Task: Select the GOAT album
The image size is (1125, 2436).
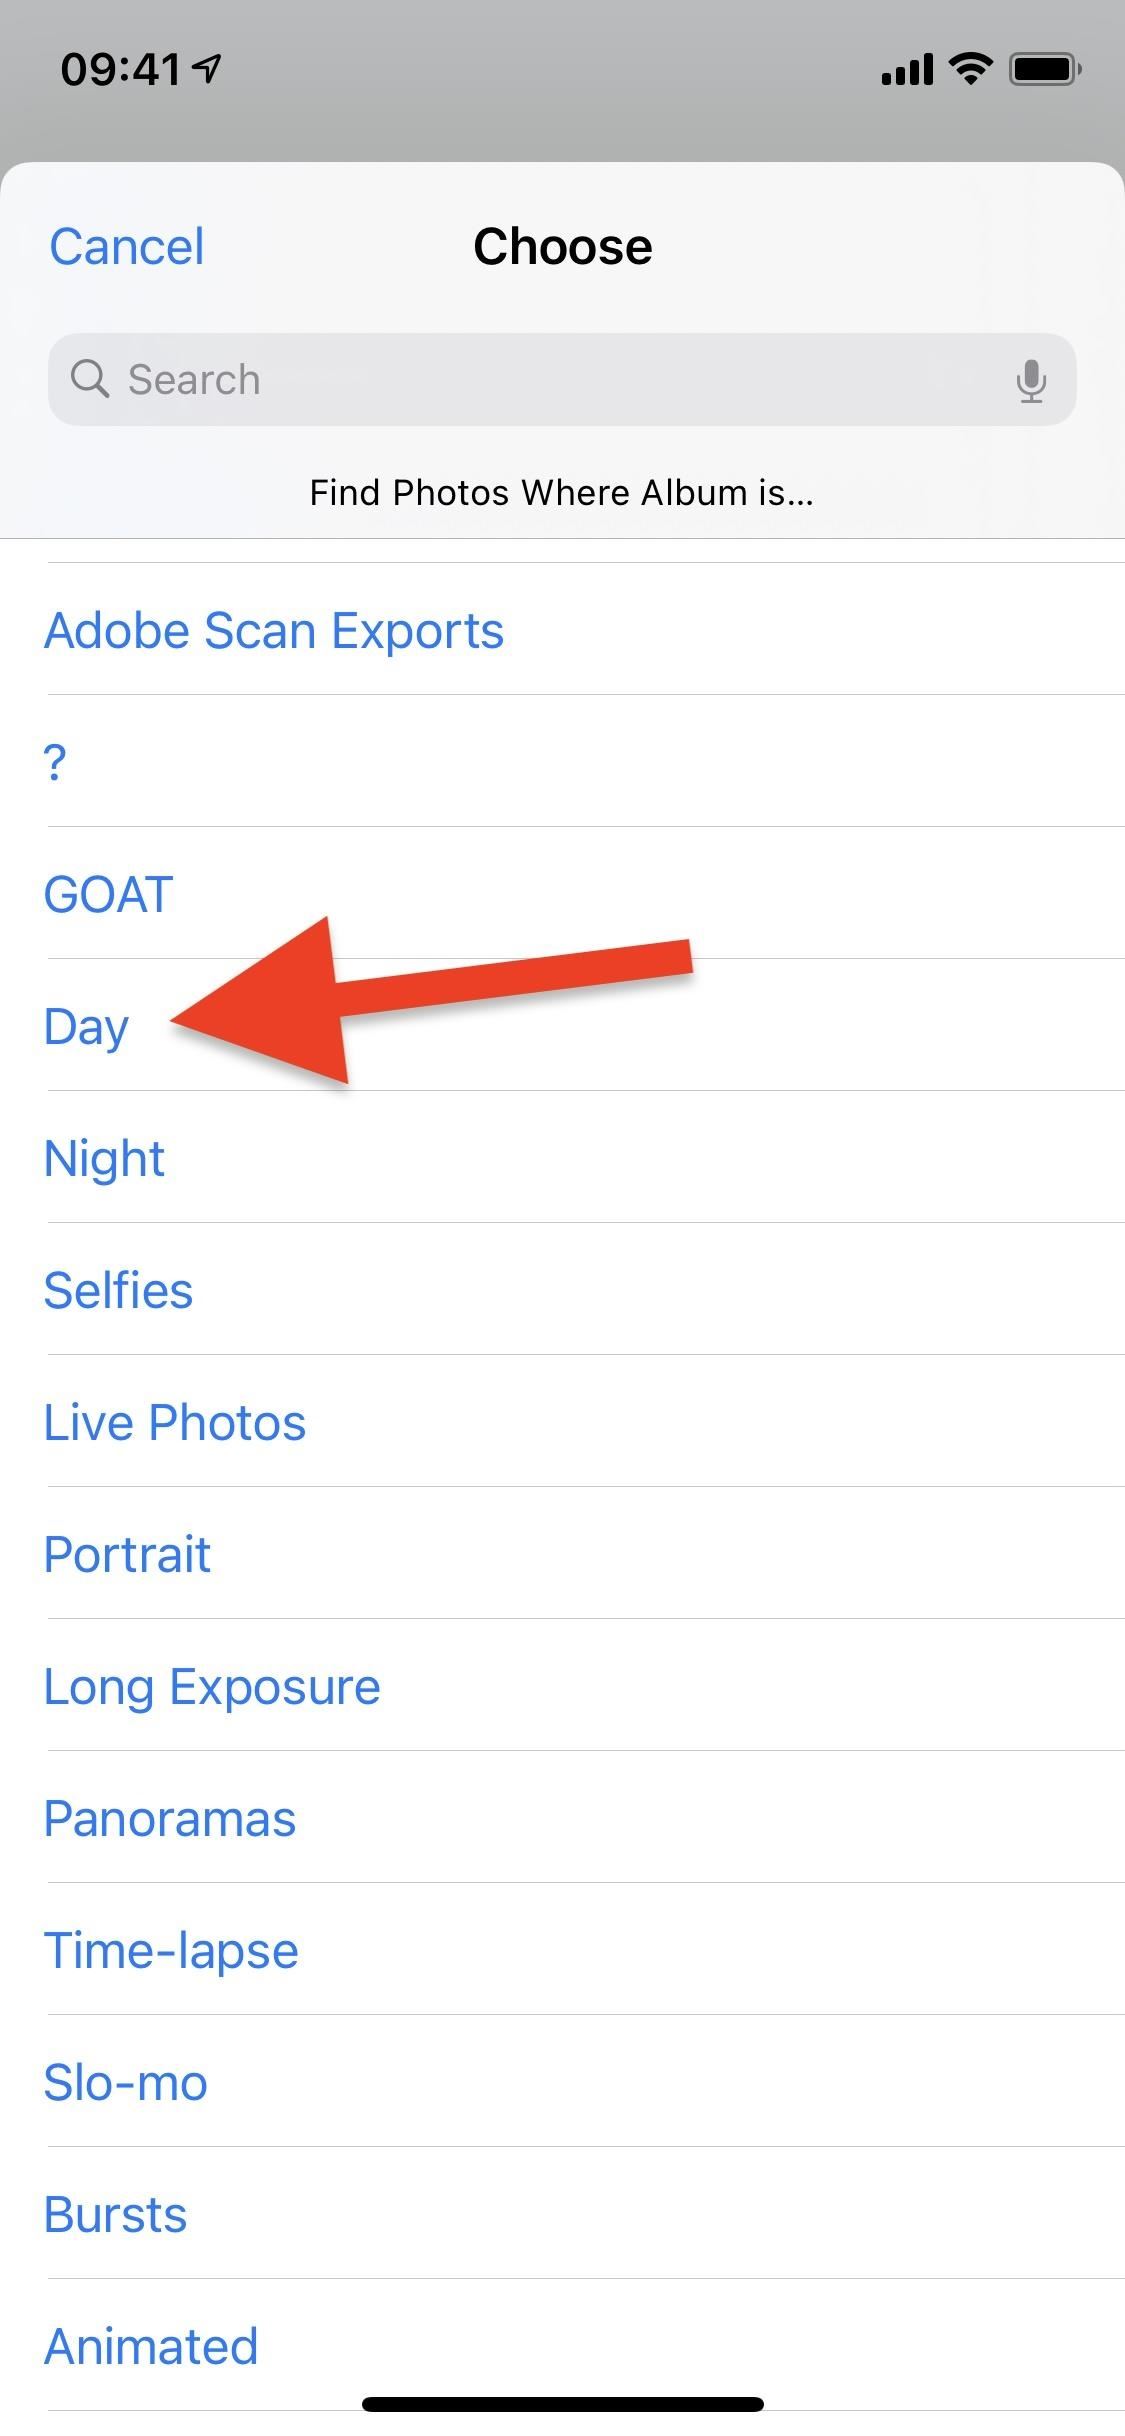Action: click(x=562, y=894)
